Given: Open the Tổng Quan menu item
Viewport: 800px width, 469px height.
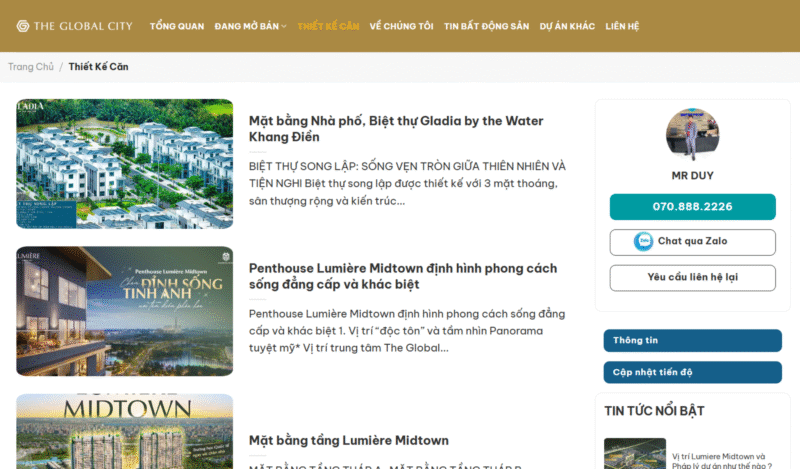Looking at the screenshot, I should click(x=177, y=26).
